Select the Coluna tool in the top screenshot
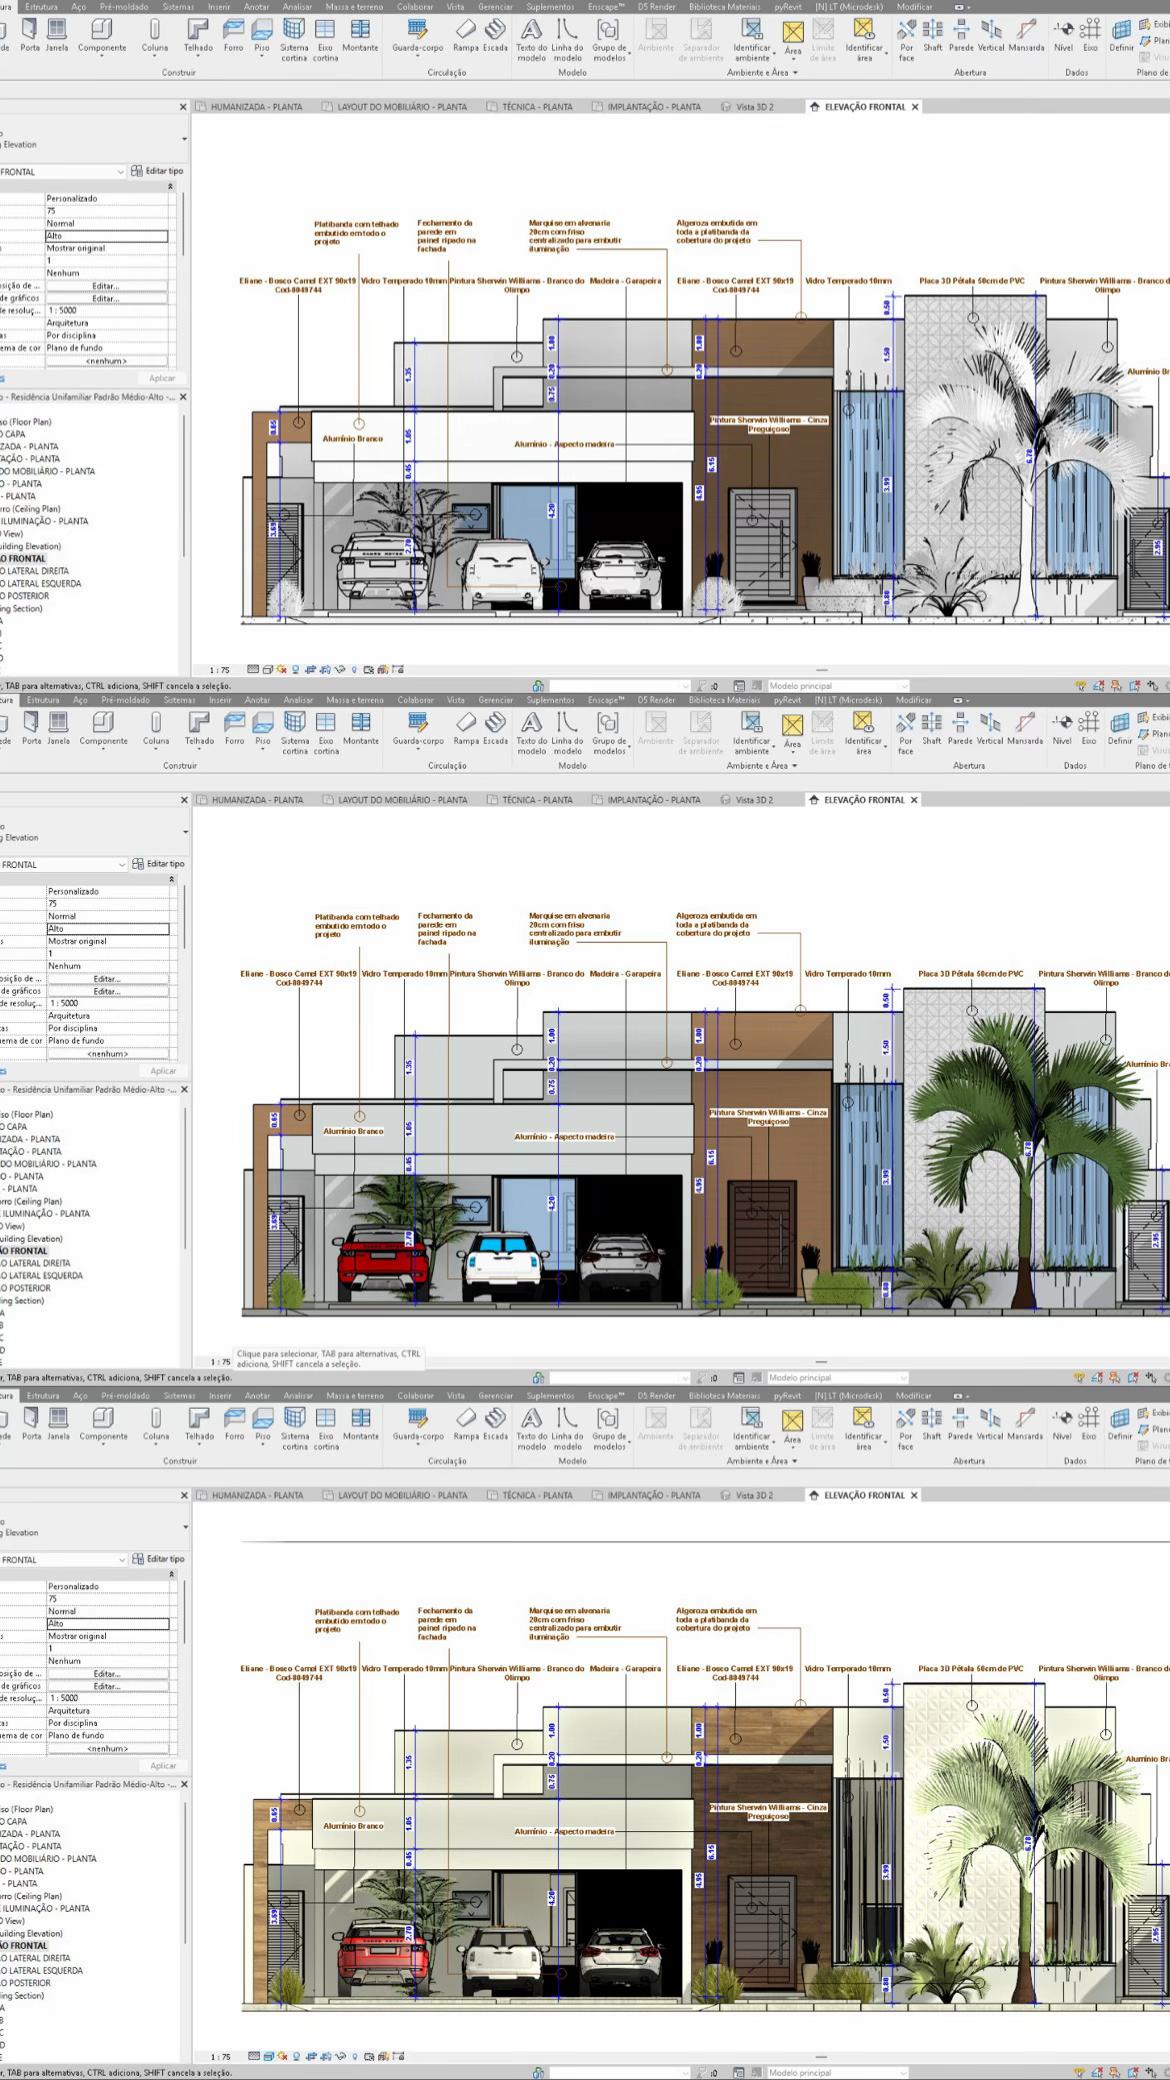Image resolution: width=1170 pixels, height=2080 pixels. 155,35
